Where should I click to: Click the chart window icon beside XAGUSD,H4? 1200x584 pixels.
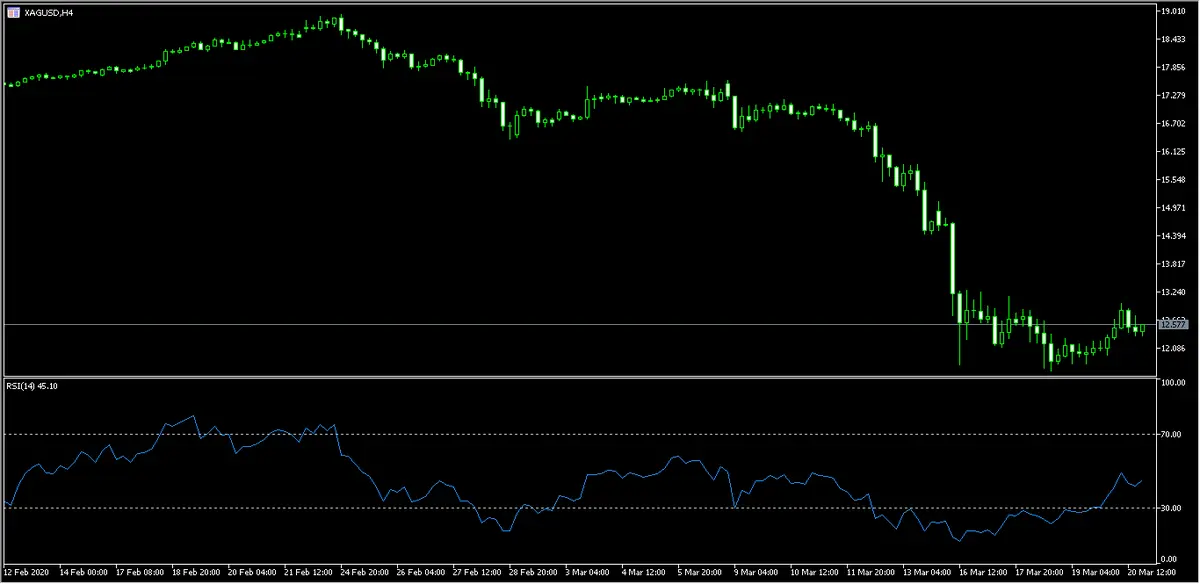coord(12,13)
